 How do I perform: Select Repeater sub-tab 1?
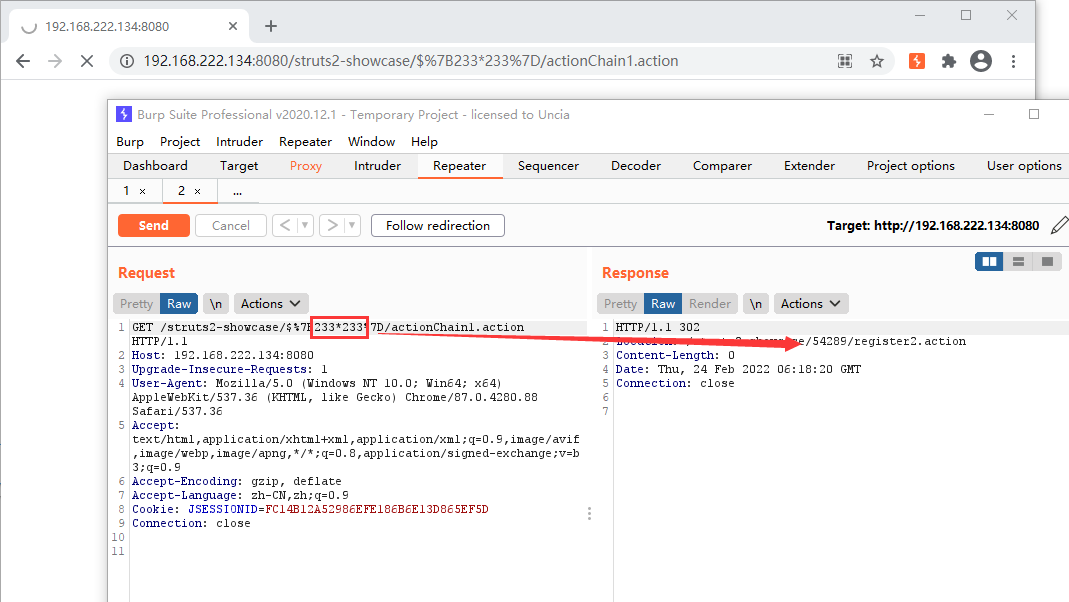[x=126, y=191]
